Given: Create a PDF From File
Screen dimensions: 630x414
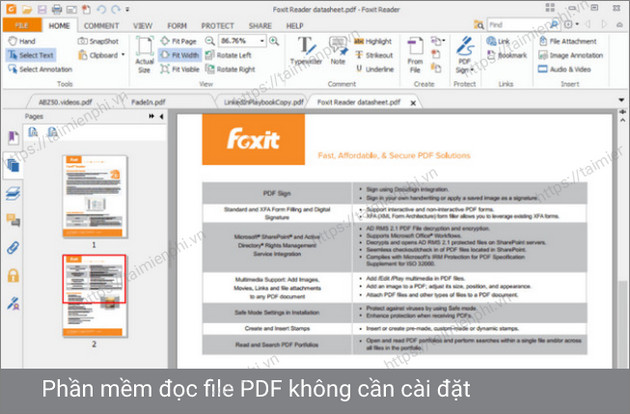Looking at the screenshot, I should 415,55.
